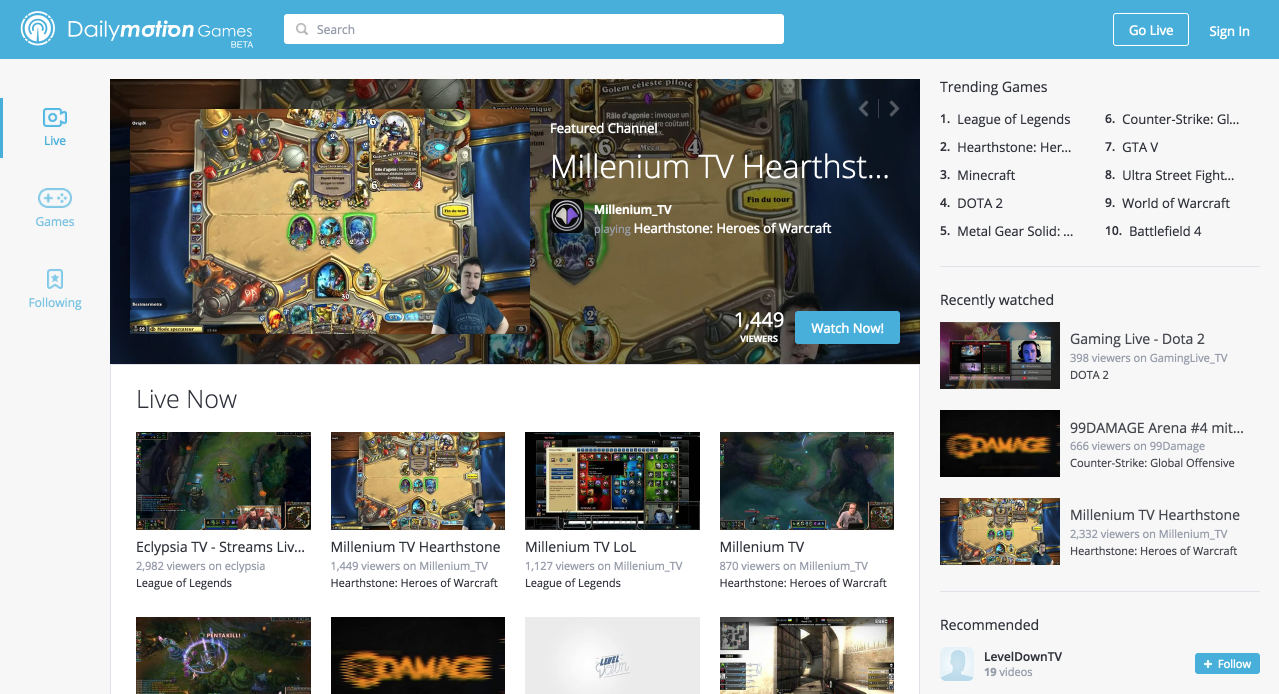Open the 99DAMAGE thumbnail under Live Now
The image size is (1279, 694).
point(418,655)
